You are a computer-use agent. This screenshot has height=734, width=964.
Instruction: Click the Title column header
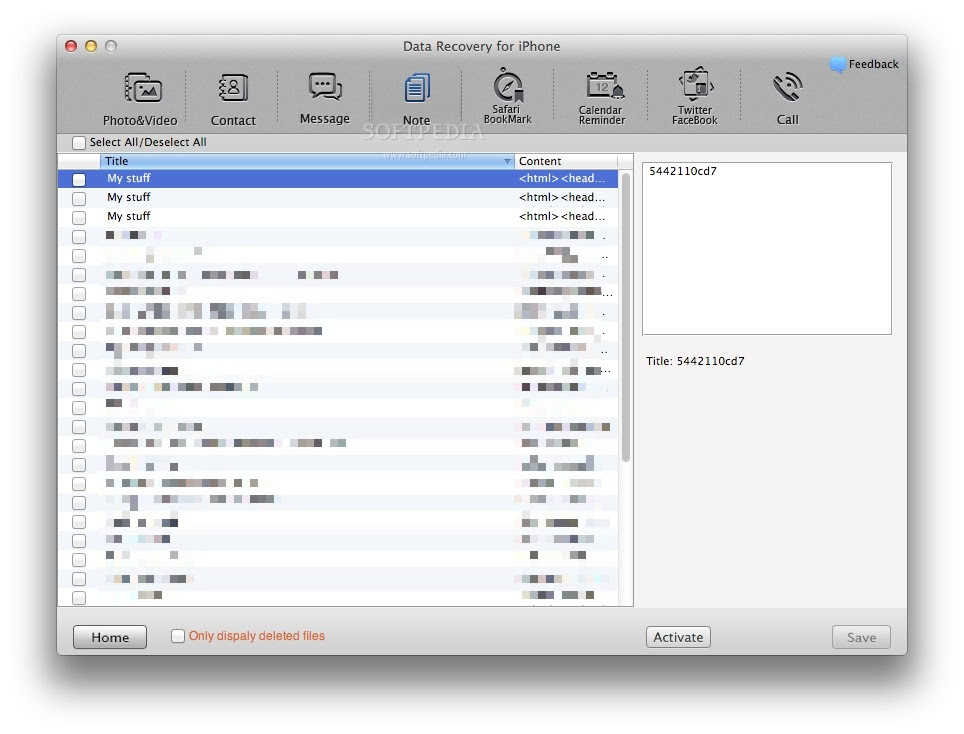click(307, 161)
